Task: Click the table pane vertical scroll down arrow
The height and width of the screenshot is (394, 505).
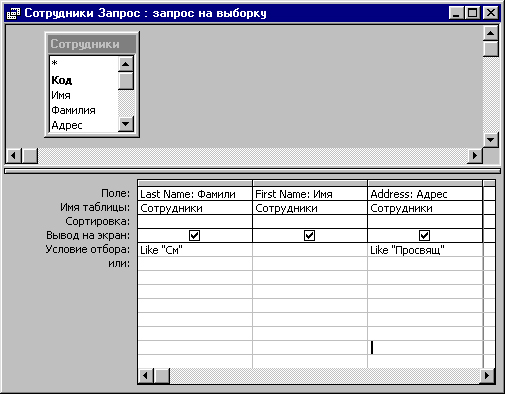Action: [490, 140]
